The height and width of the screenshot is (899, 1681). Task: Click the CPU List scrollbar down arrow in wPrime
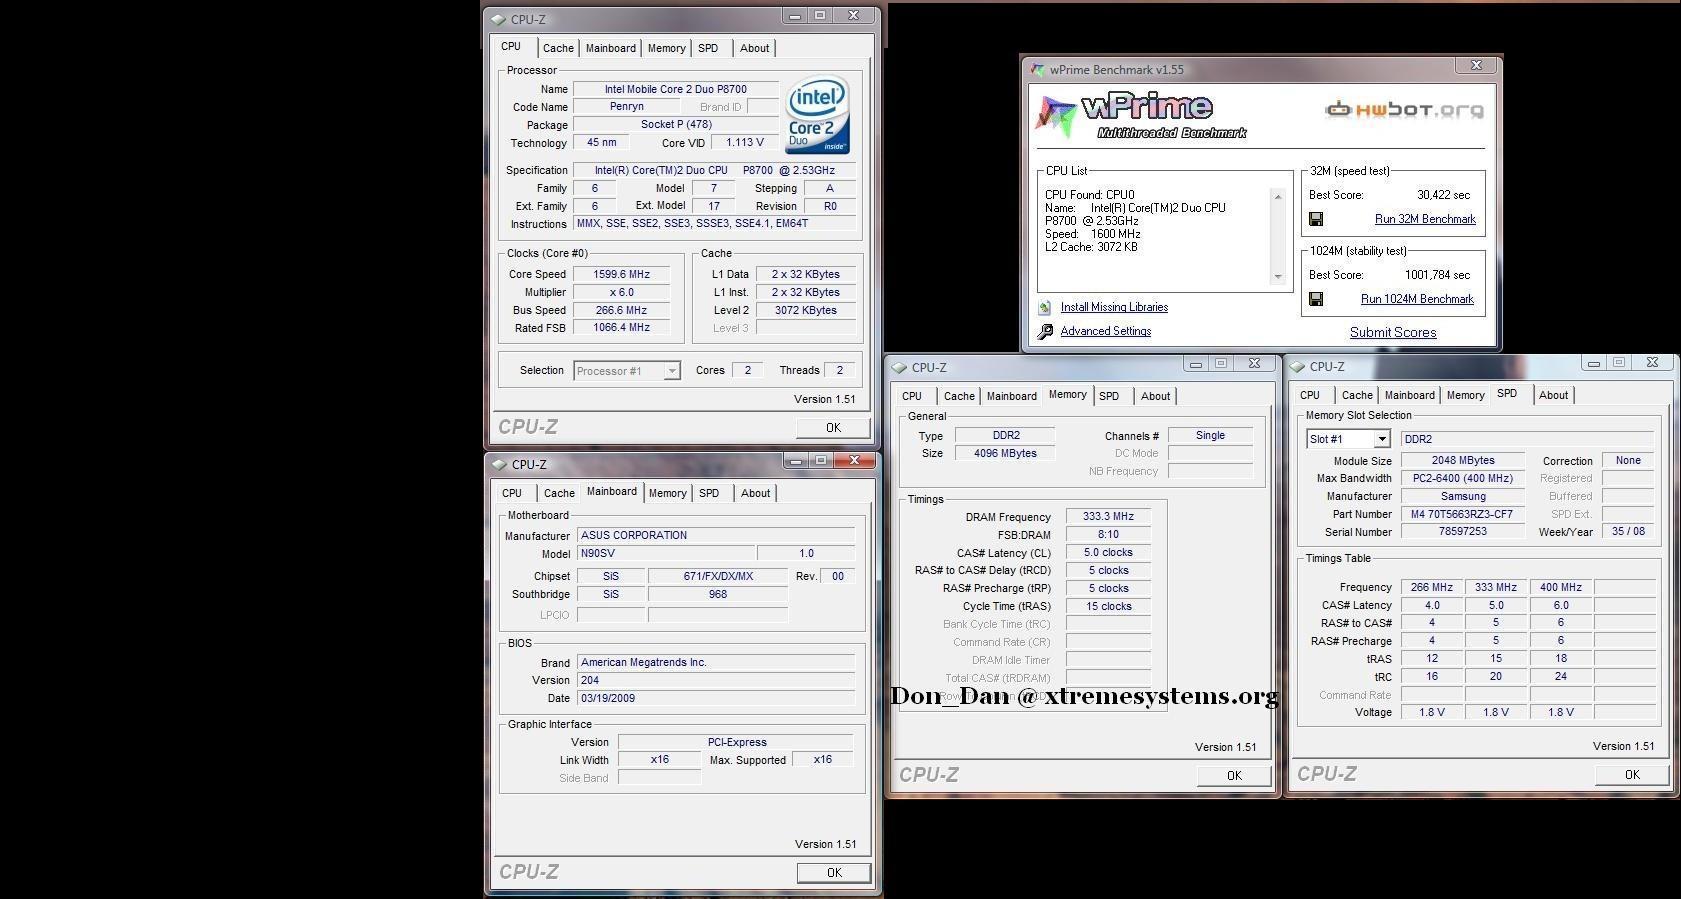pos(1277,277)
